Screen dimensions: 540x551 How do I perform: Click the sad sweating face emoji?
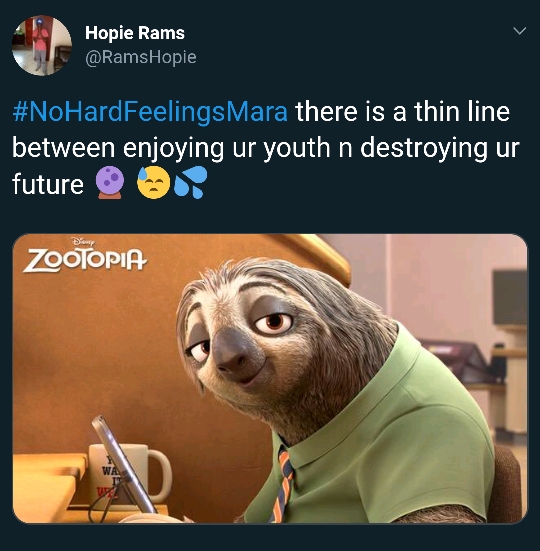154,183
